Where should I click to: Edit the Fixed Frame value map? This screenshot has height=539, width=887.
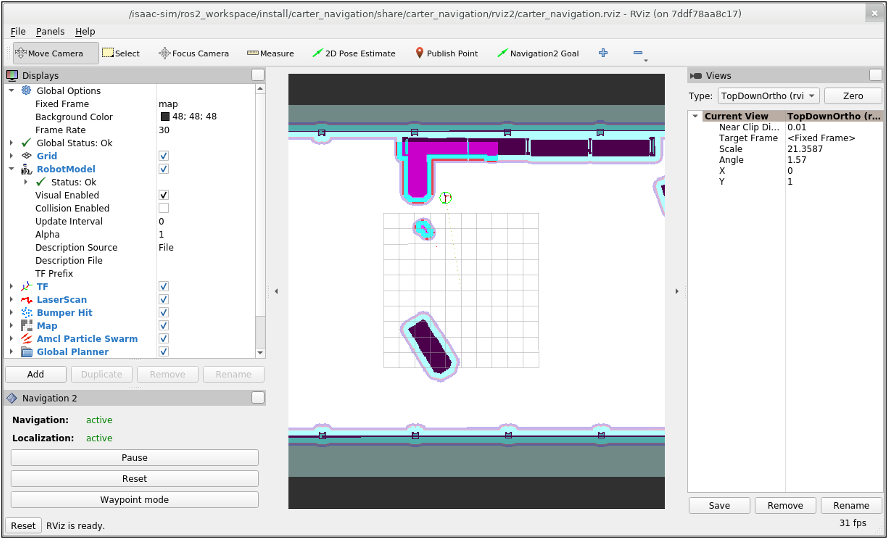coord(206,104)
